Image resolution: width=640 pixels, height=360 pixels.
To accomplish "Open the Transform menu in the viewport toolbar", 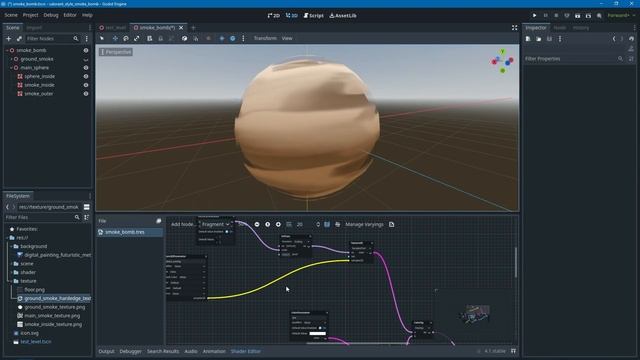I will (x=265, y=38).
